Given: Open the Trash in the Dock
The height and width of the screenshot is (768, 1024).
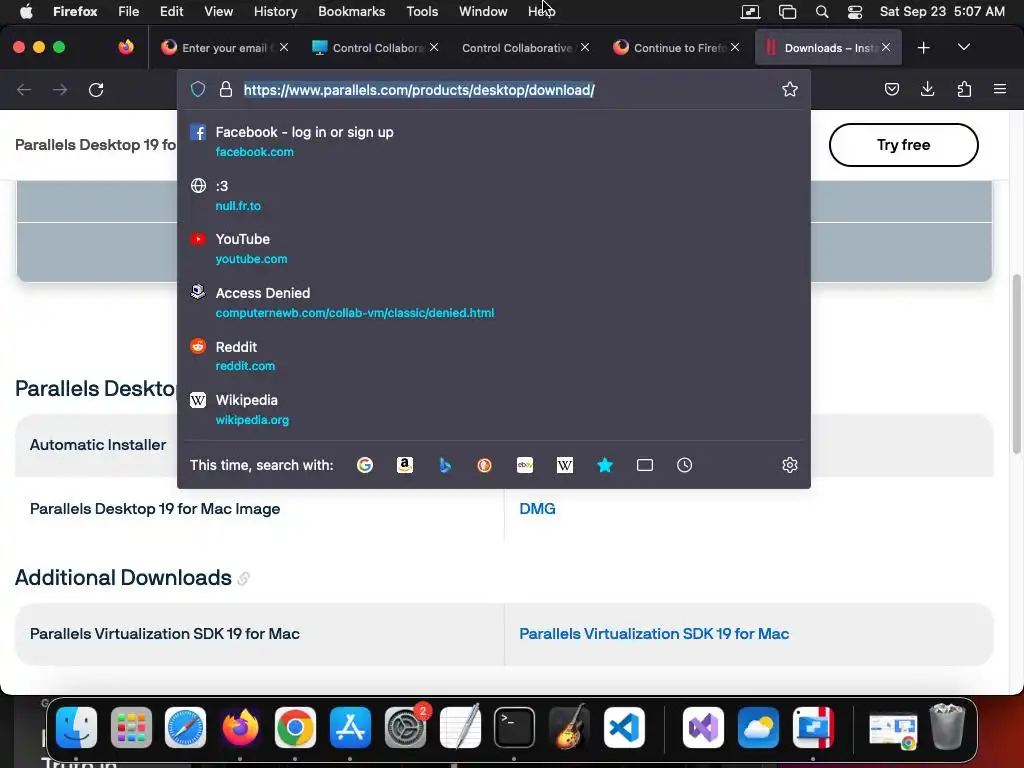Looking at the screenshot, I should tap(947, 726).
